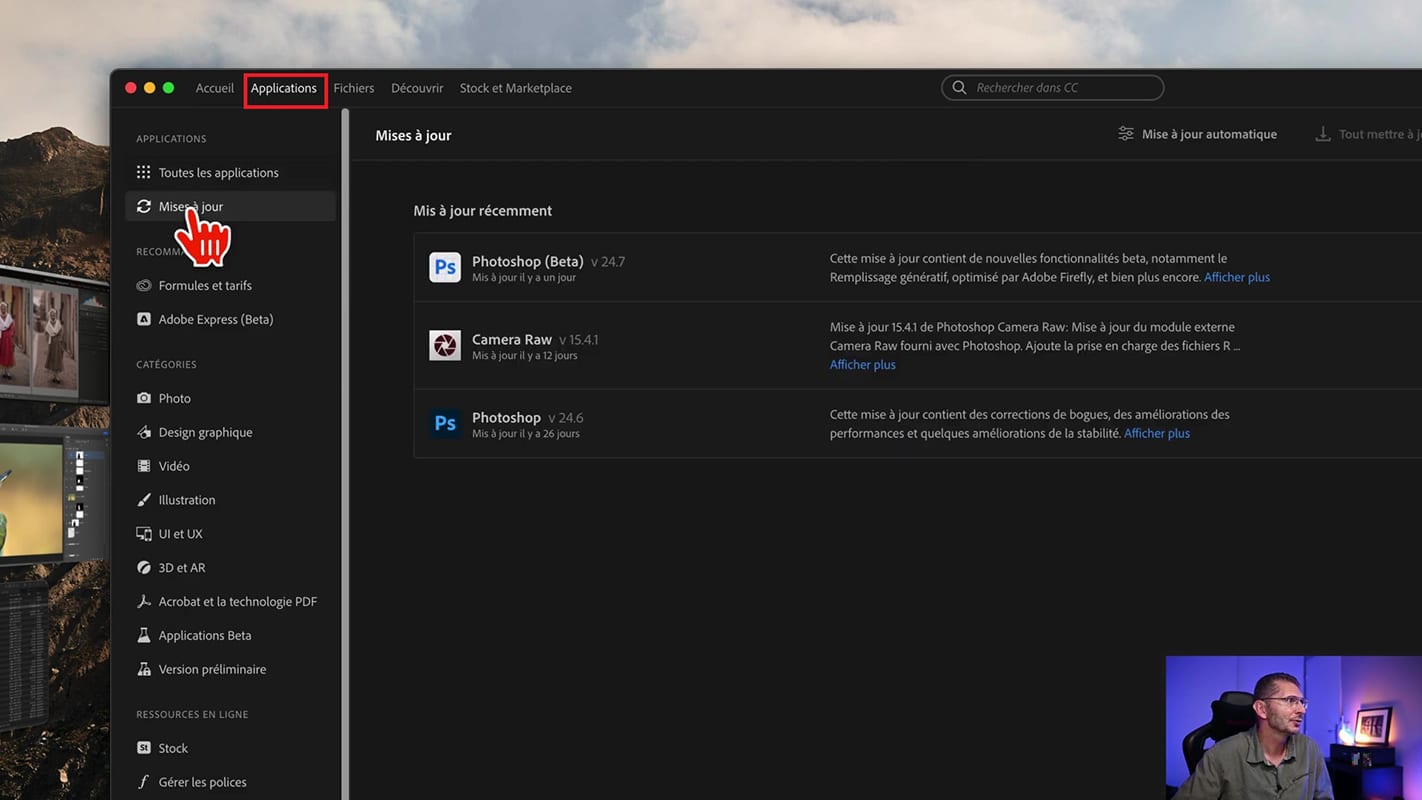The height and width of the screenshot is (800, 1422).
Task: Choose the Vidéo category
Action: (x=231, y=466)
